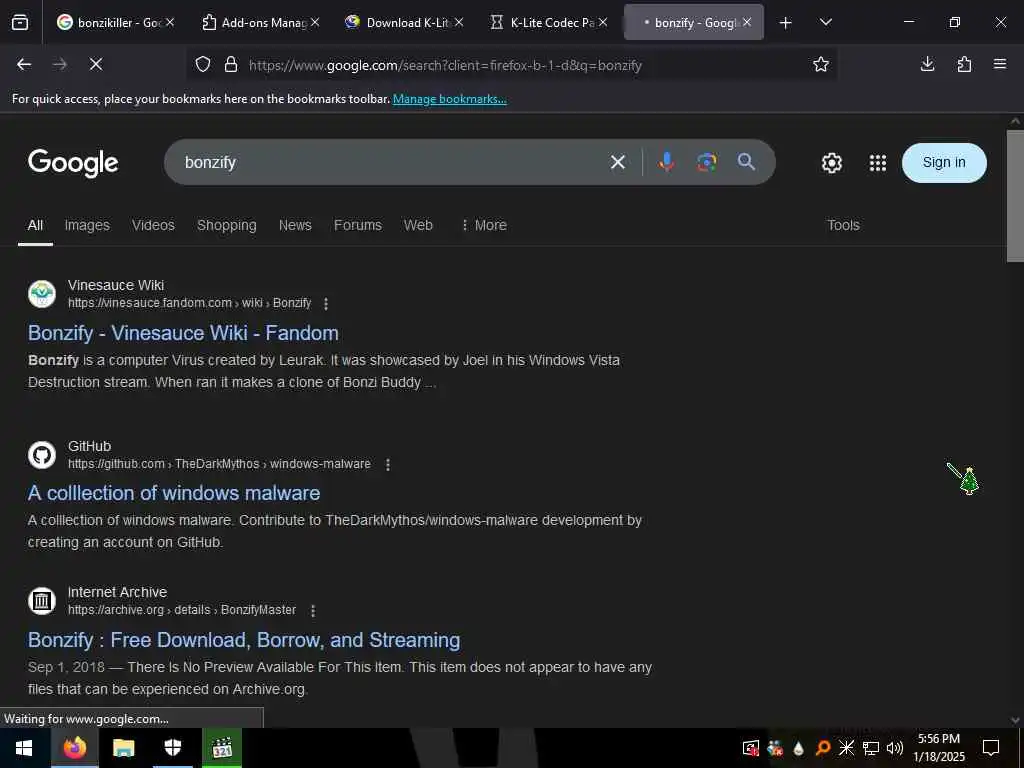Open Firefox View tab overview icon
Image resolution: width=1024 pixels, height=768 pixels.
coord(20,22)
